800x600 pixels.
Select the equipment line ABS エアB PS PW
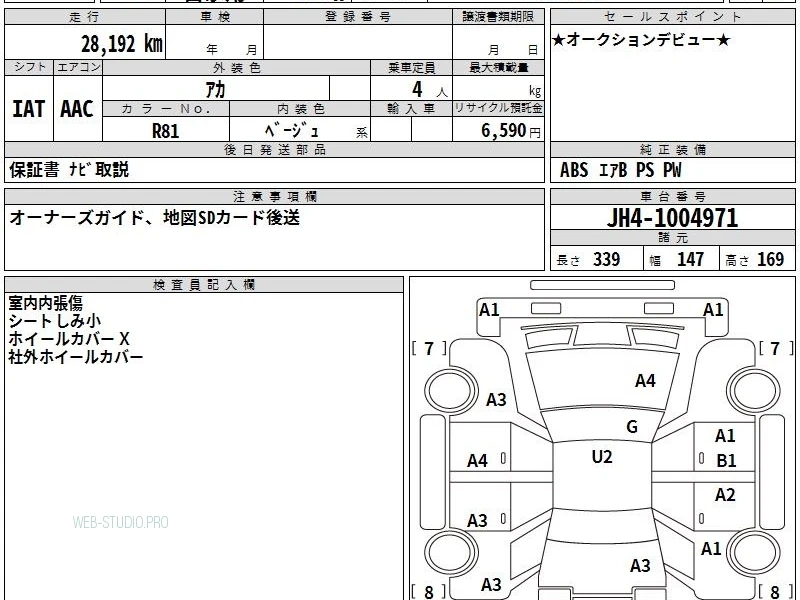[x=620, y=170]
